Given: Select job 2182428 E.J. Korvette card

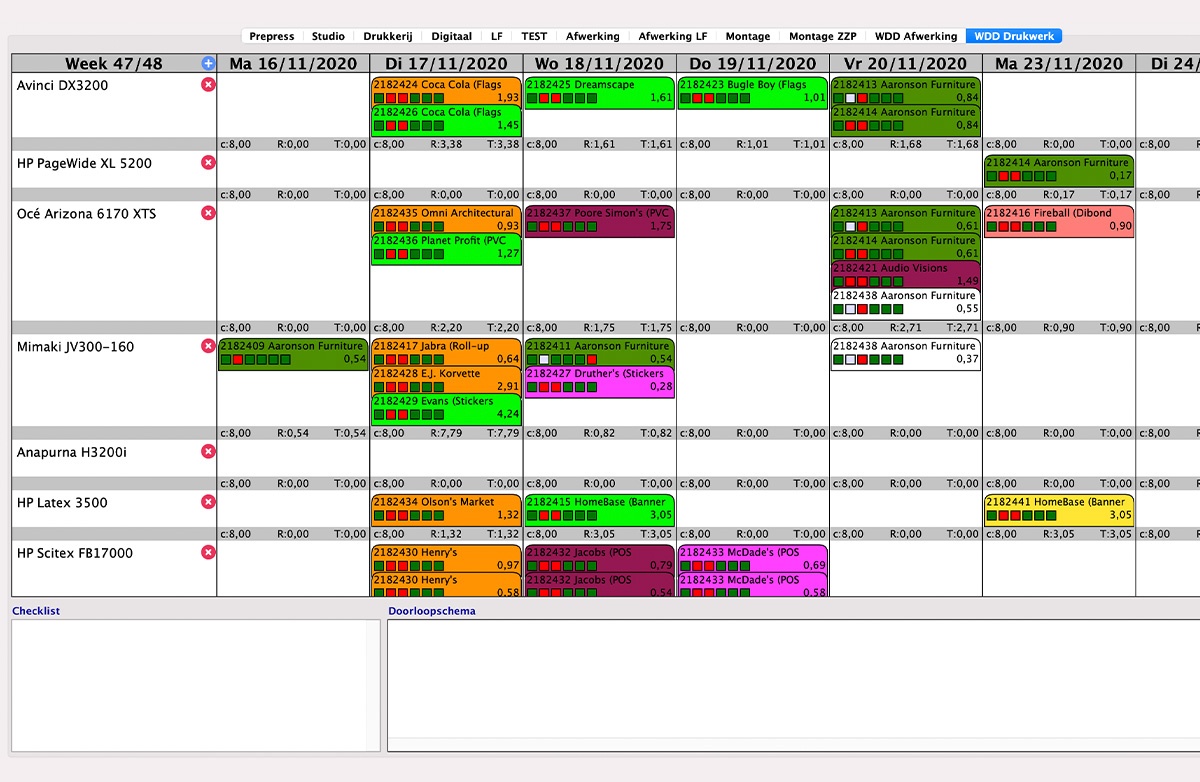Looking at the screenshot, I should [446, 380].
